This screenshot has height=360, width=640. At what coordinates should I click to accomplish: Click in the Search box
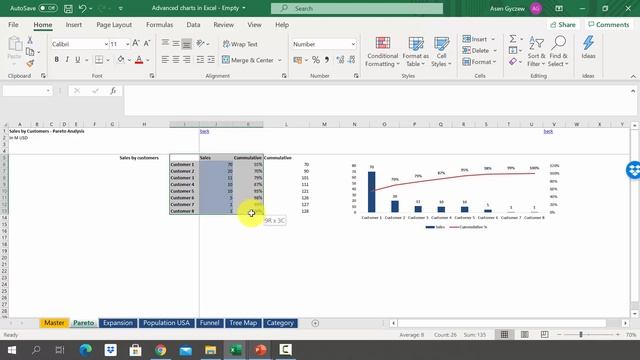(x=357, y=8)
